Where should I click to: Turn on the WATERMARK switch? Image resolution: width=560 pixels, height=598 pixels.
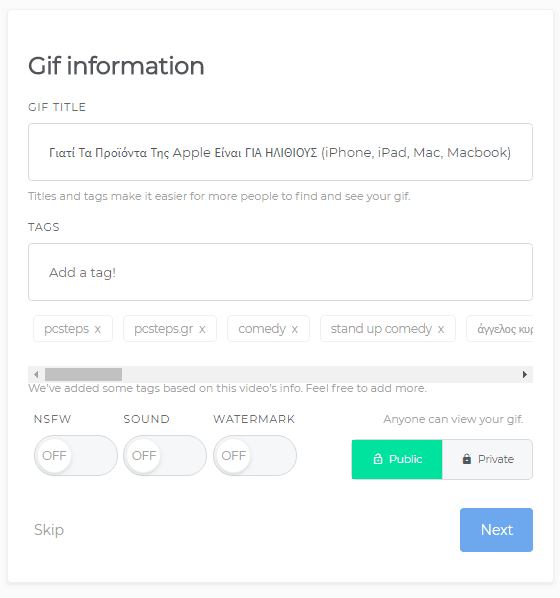pos(255,455)
